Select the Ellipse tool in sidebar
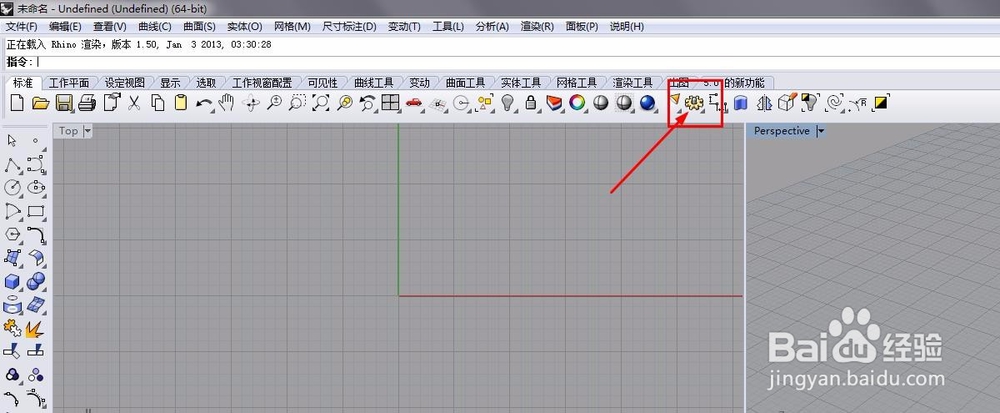1000x413 pixels. pos(36,188)
